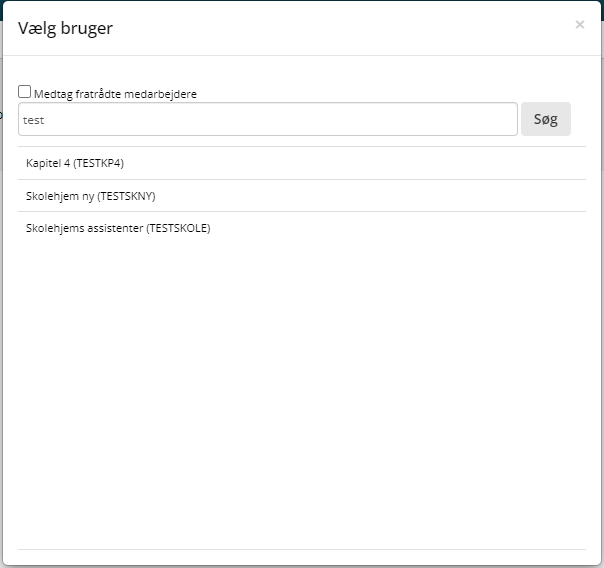
Task: Select the second result, Skolehjem ny
Action: (90, 196)
